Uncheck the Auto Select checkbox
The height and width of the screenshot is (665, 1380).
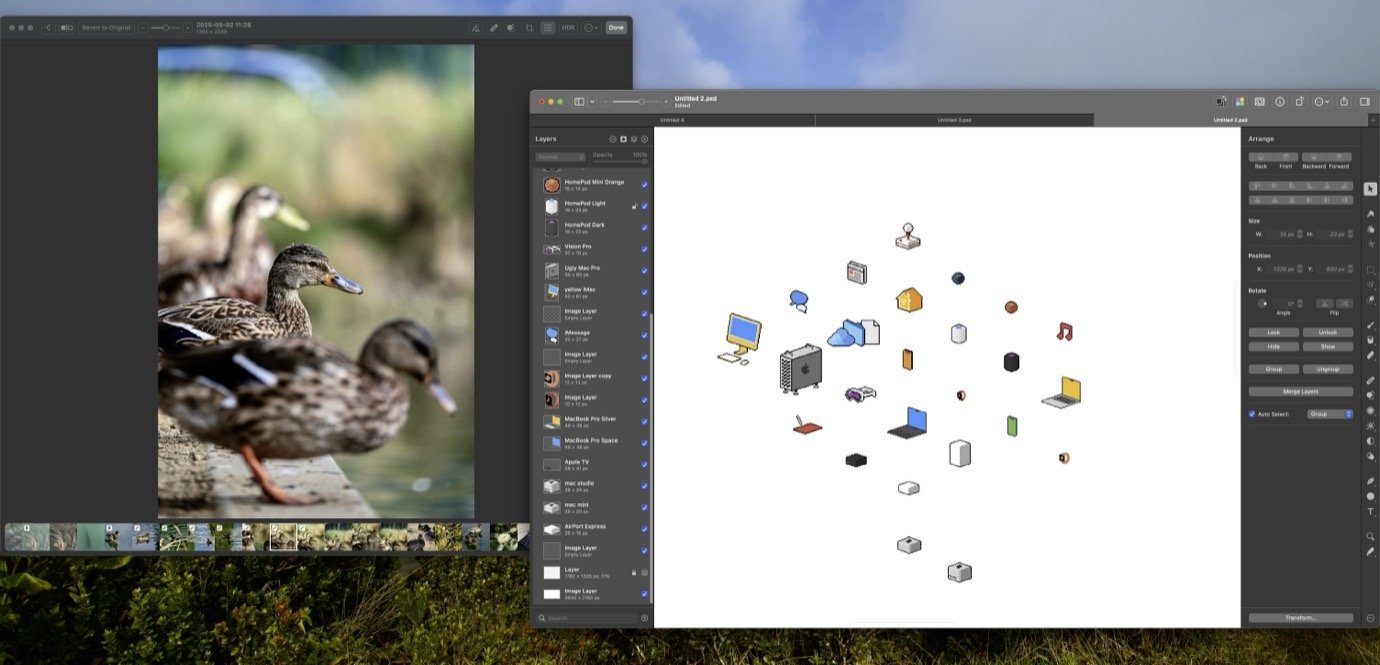click(1252, 414)
